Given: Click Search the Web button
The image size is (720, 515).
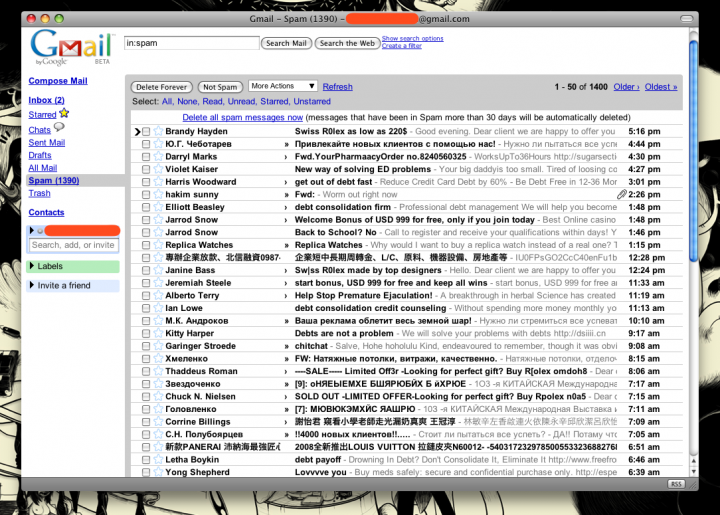Looking at the screenshot, I should tap(347, 43).
